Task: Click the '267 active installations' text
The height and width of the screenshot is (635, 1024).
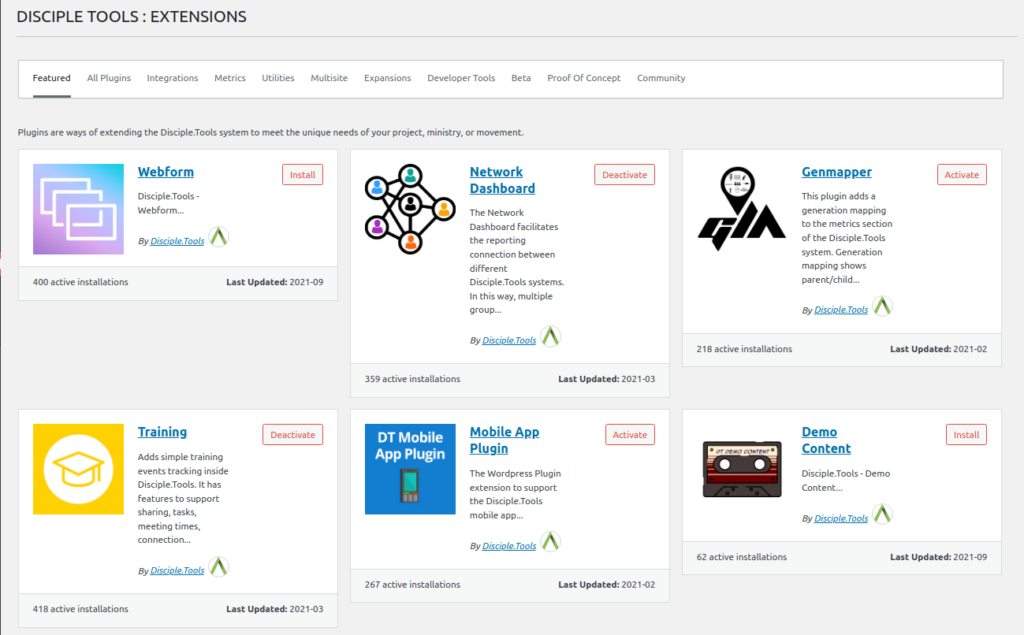Action: pyautogui.click(x=412, y=585)
